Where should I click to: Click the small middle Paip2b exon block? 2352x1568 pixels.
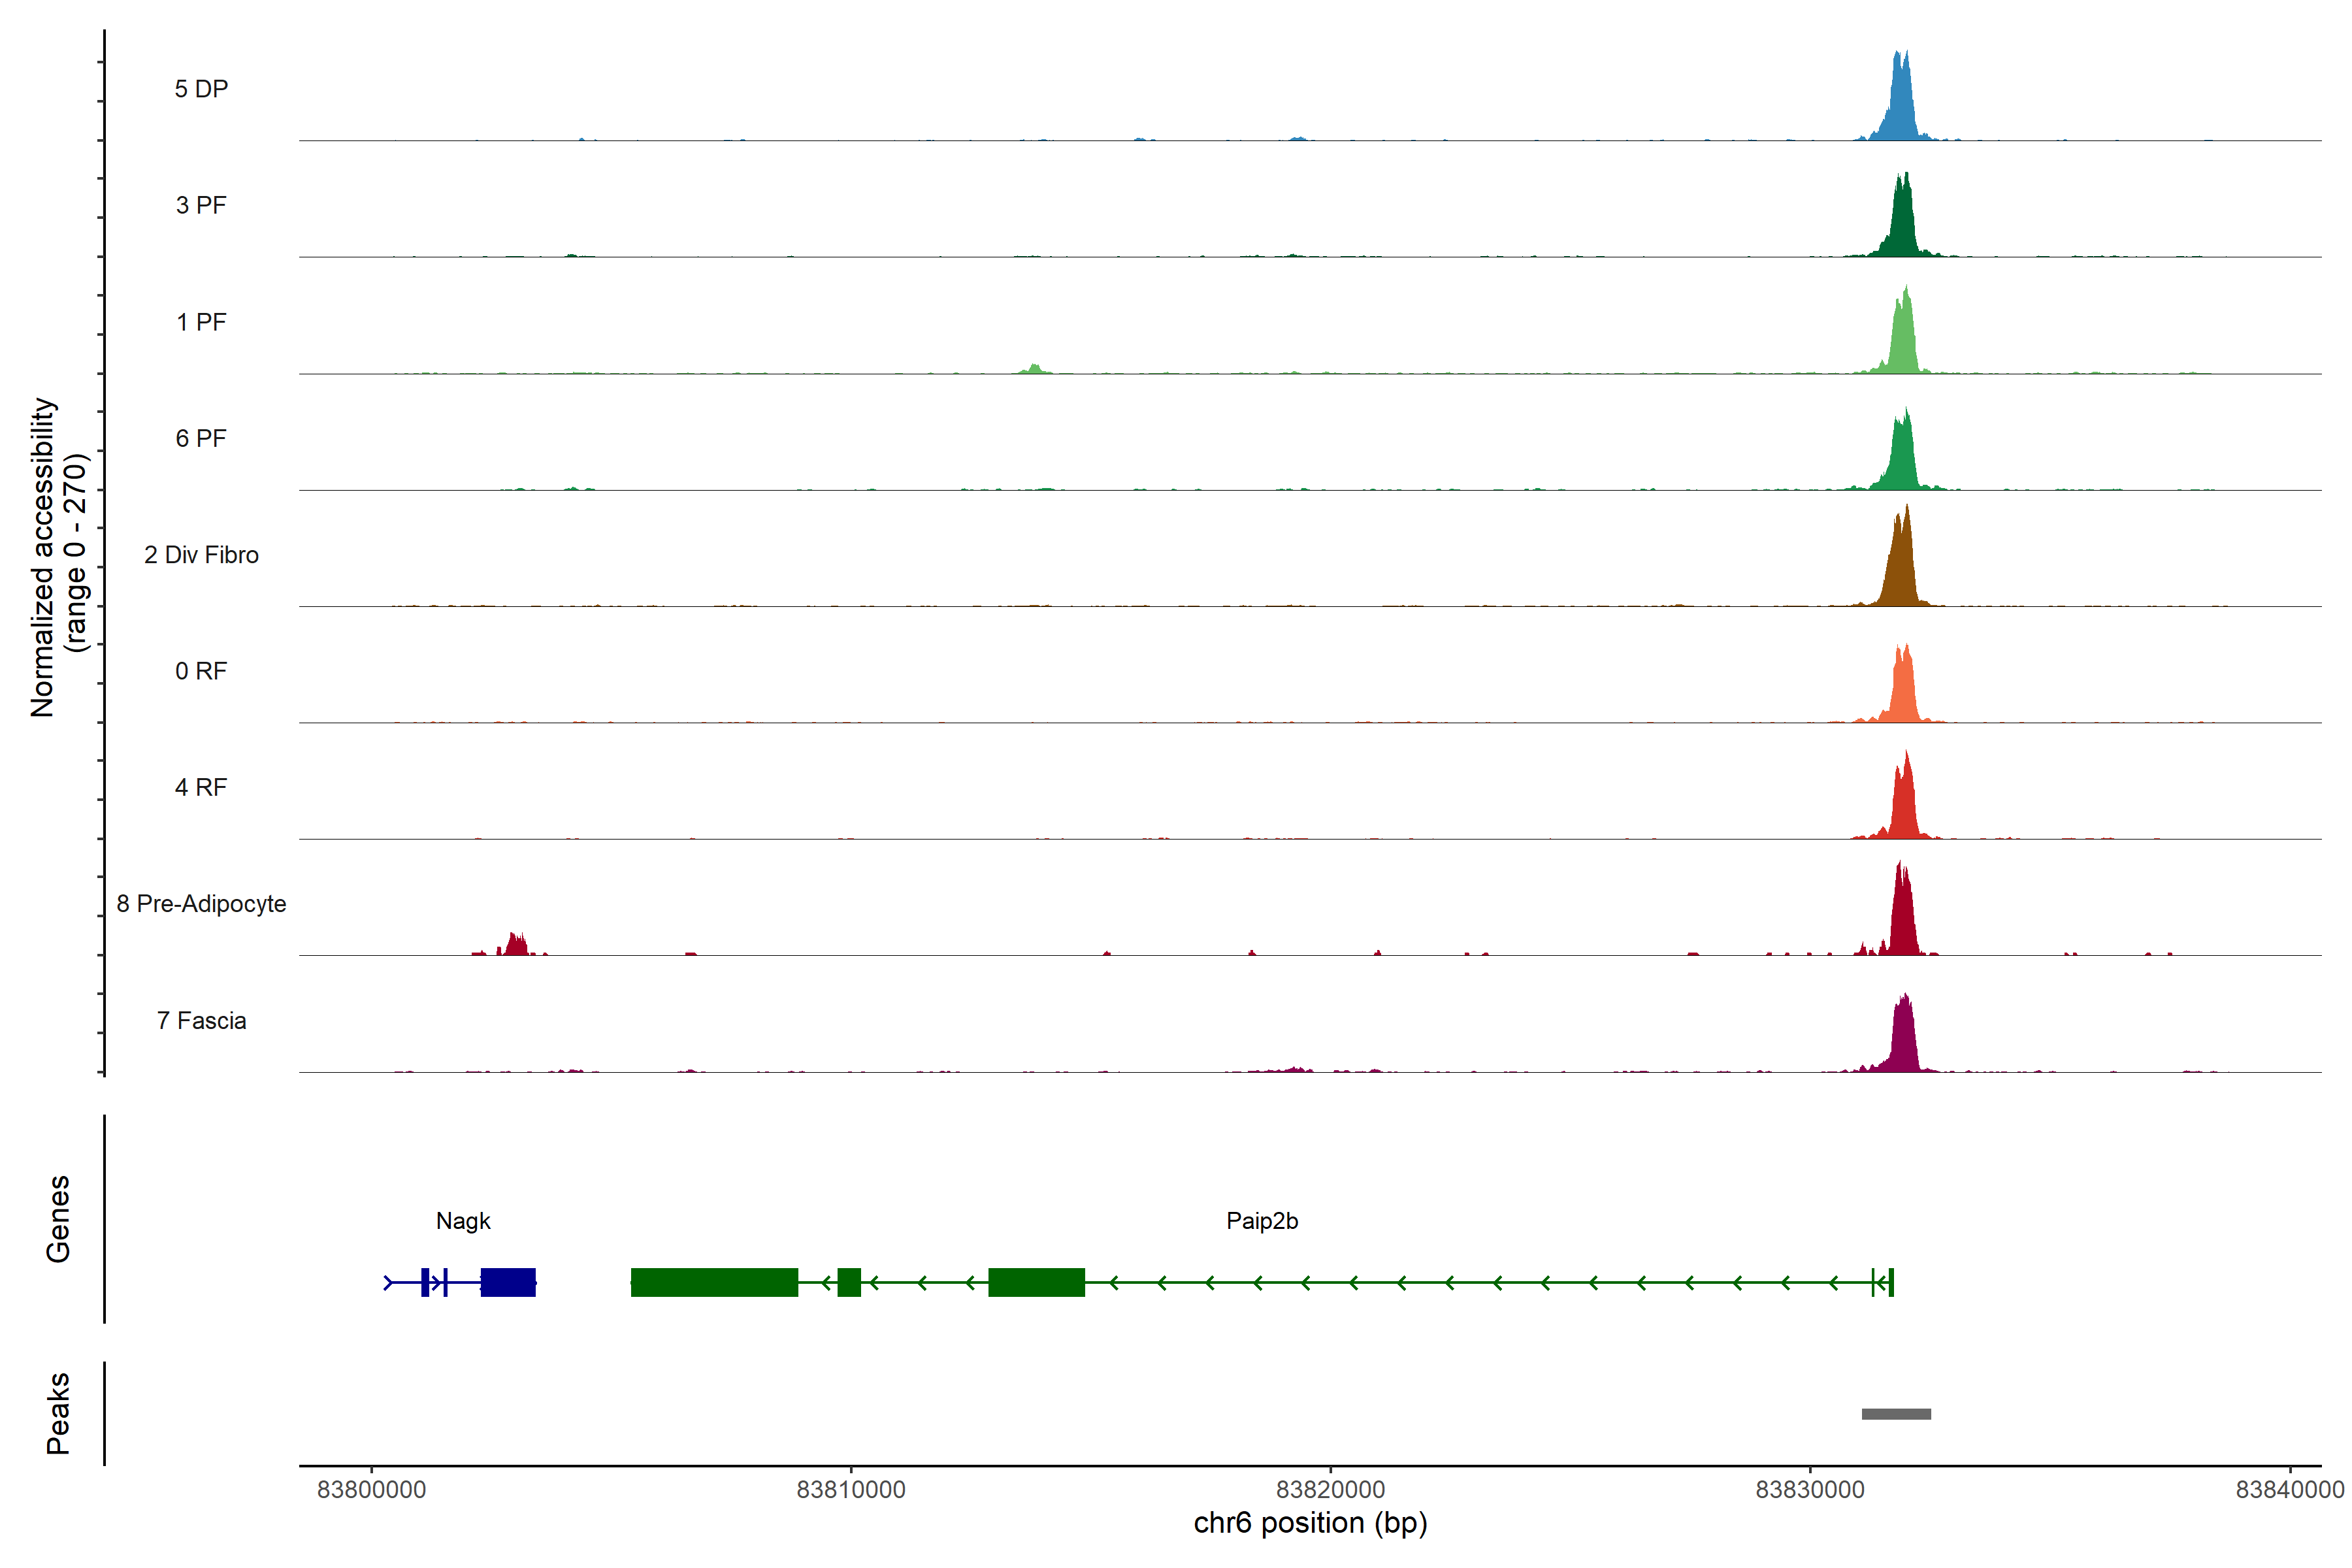coord(849,1282)
